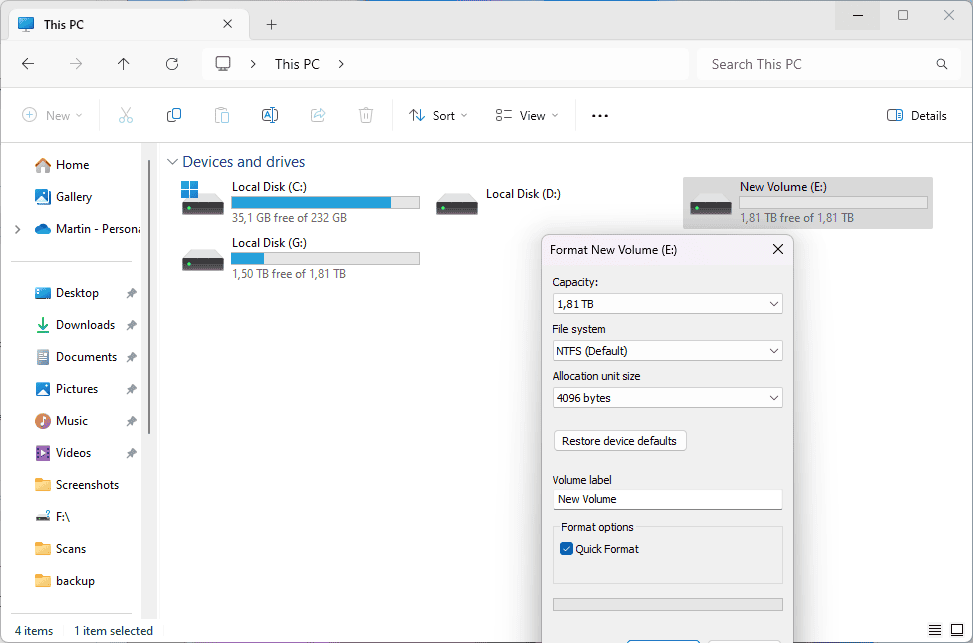Switch to details list view icon
The height and width of the screenshot is (643, 973).
(x=935, y=631)
